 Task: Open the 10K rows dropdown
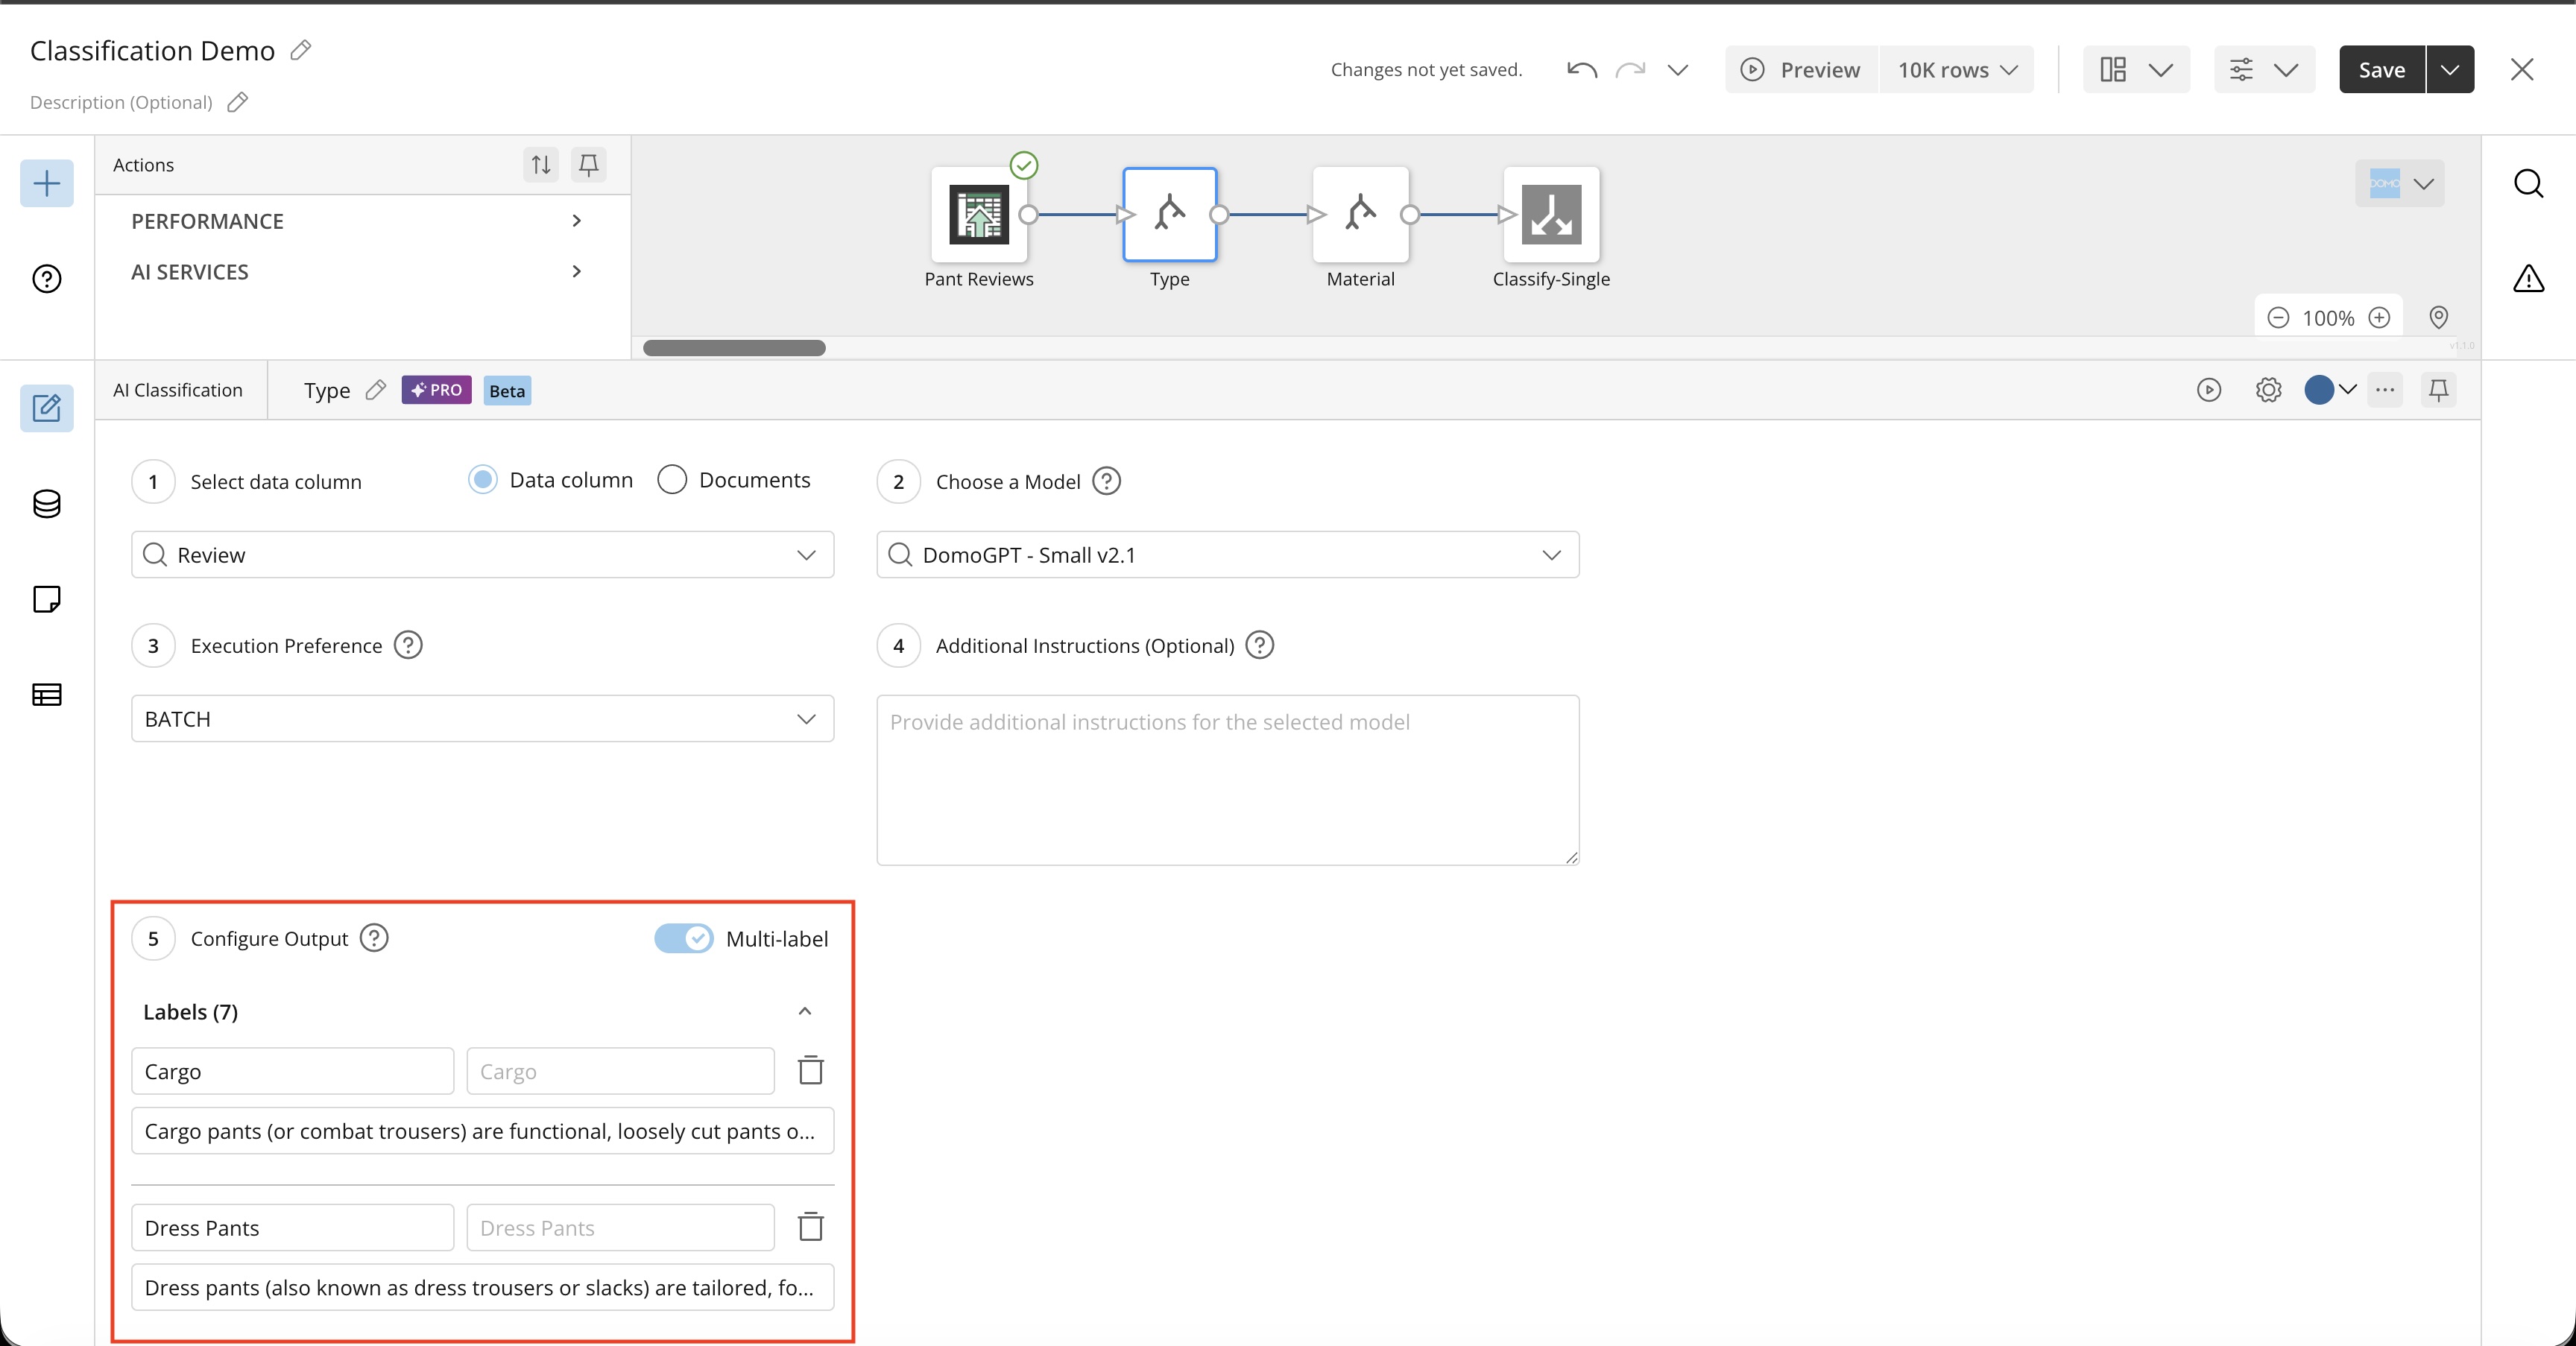1957,69
